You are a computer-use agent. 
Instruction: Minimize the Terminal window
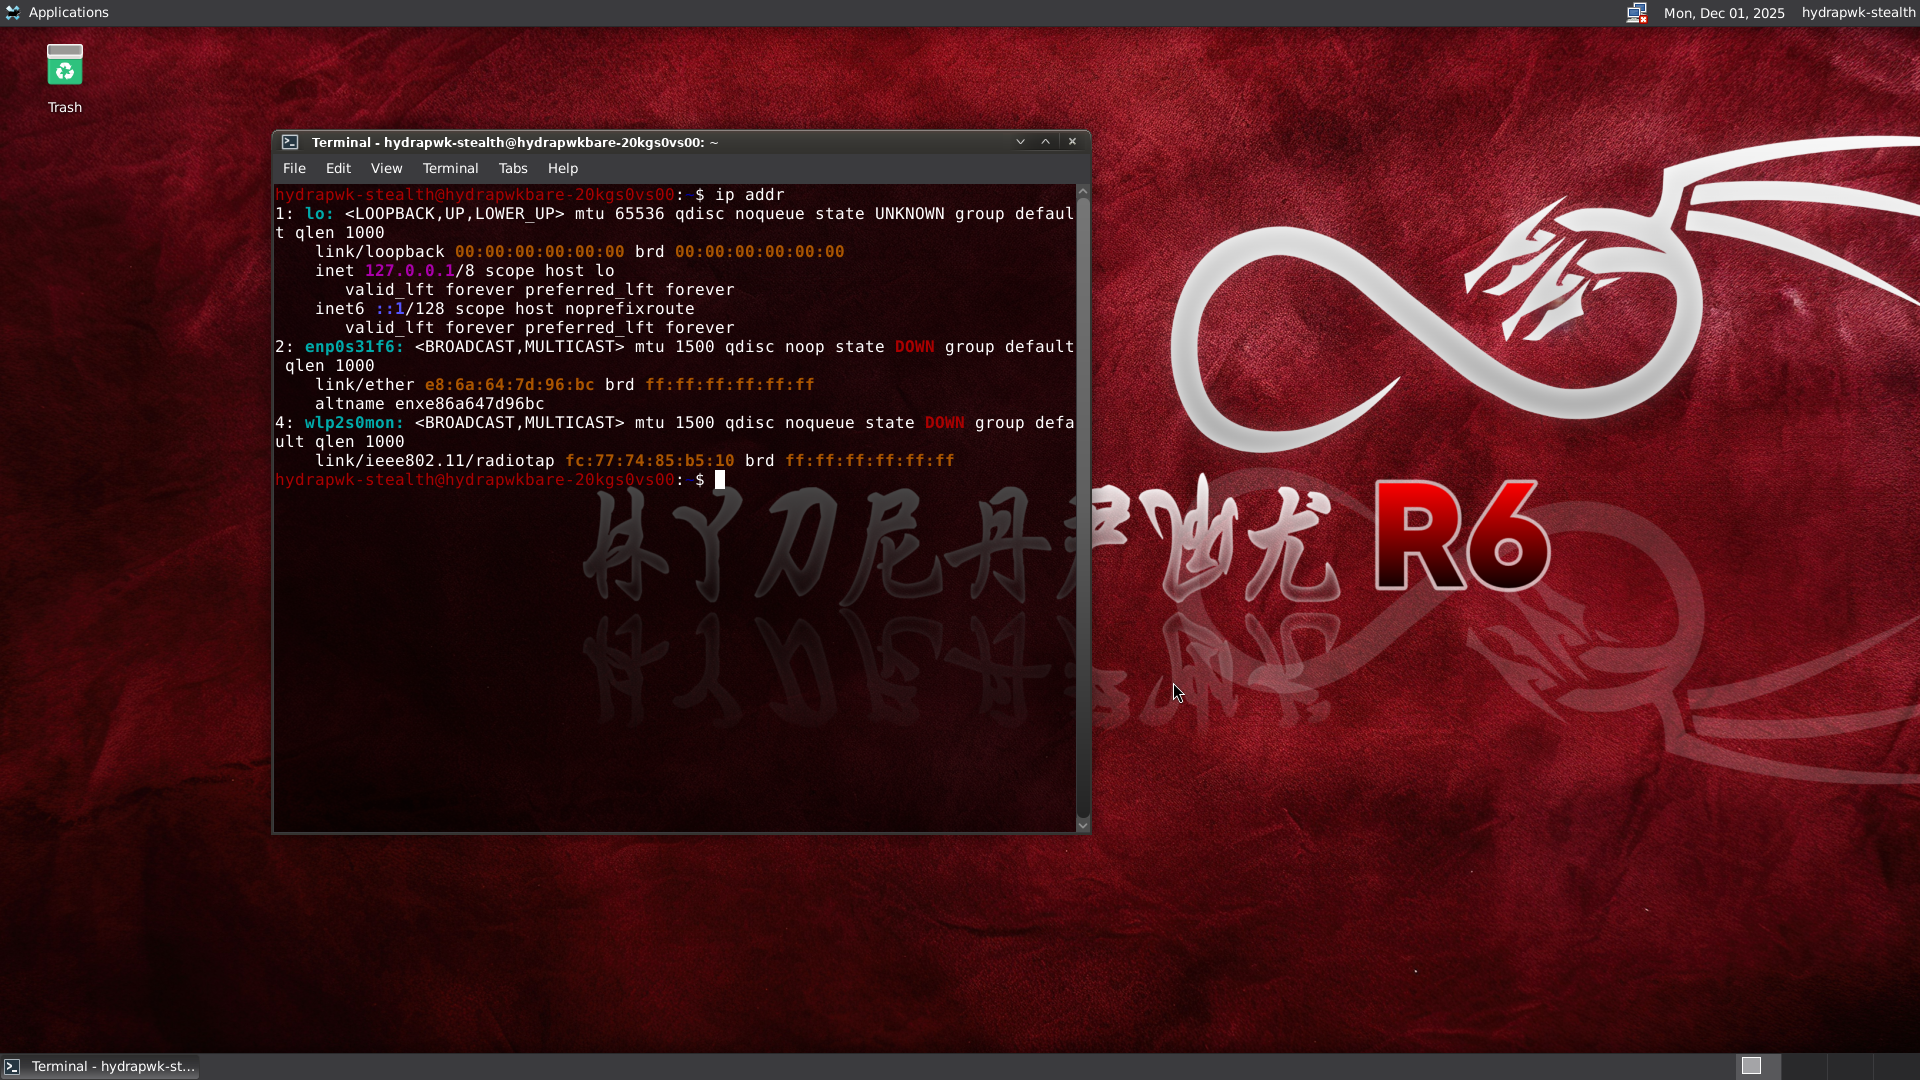1020,142
